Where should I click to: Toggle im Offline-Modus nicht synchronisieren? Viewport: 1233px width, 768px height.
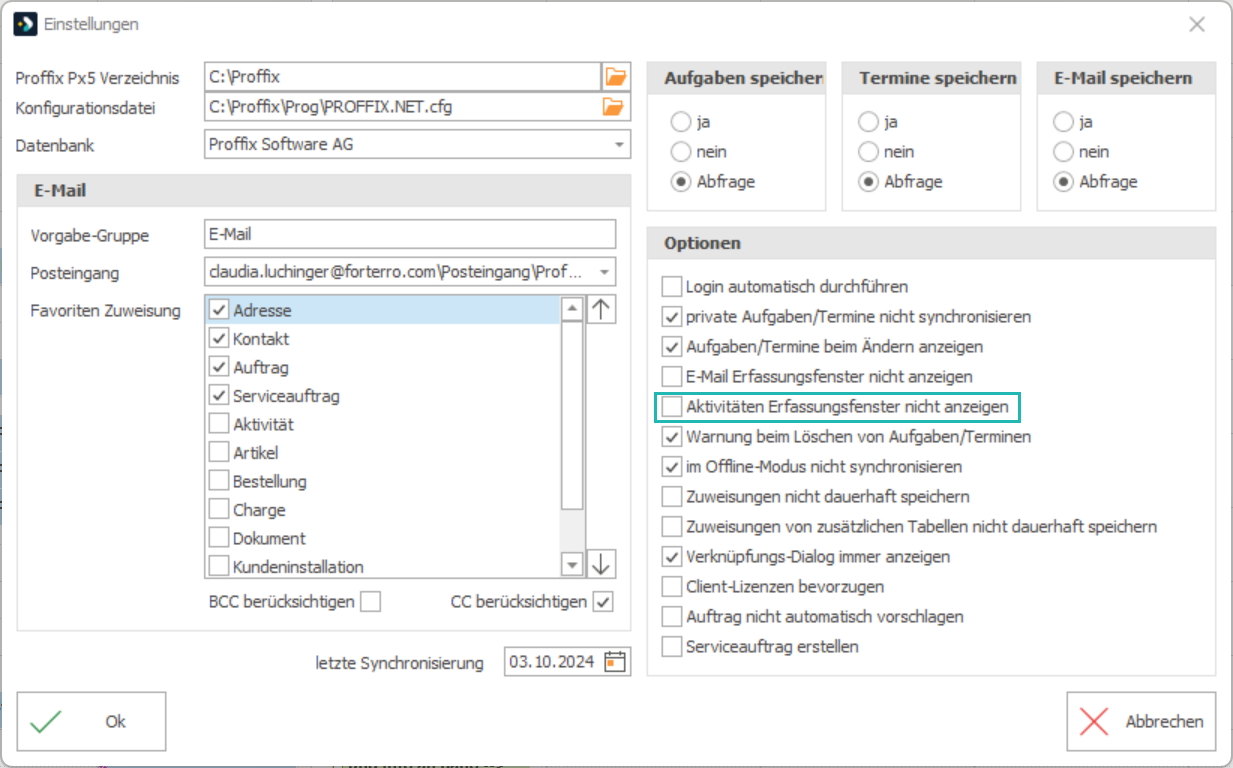tap(672, 467)
